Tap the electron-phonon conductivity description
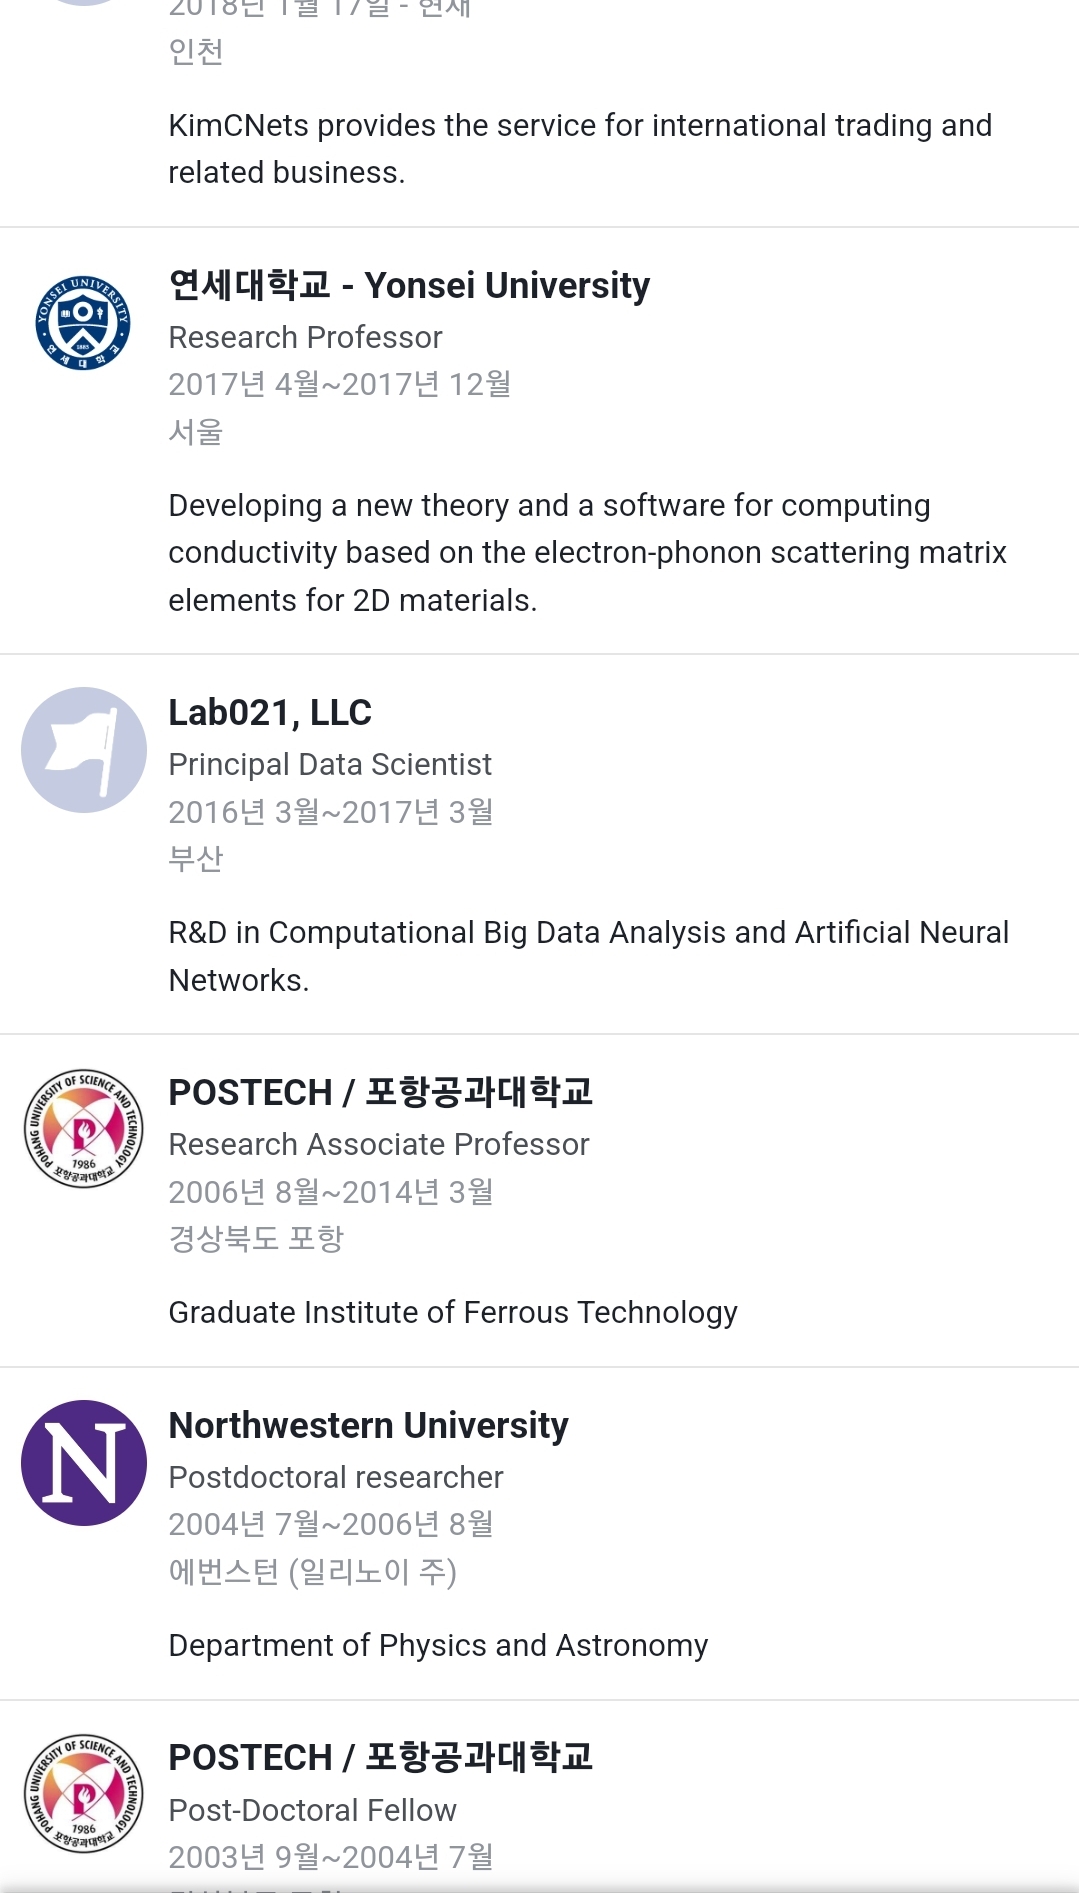 coord(587,553)
